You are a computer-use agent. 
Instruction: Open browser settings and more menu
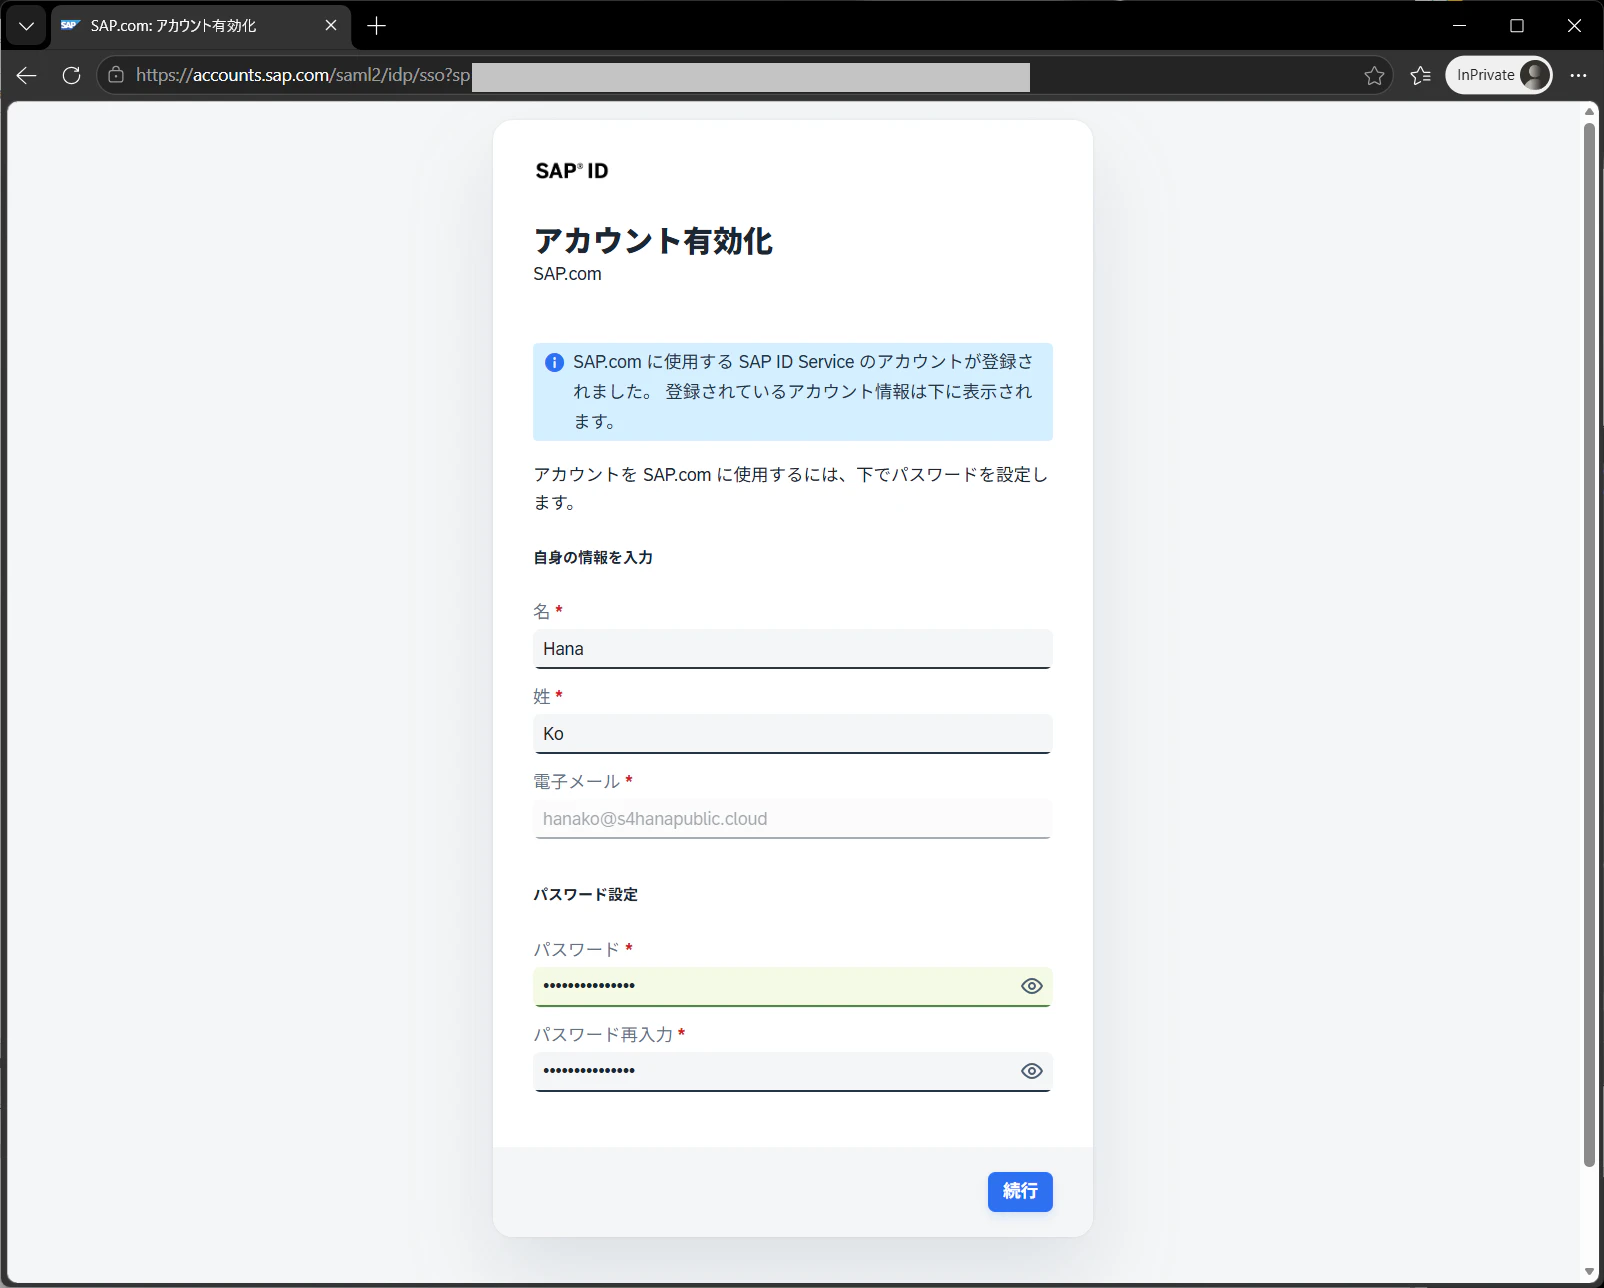point(1579,75)
